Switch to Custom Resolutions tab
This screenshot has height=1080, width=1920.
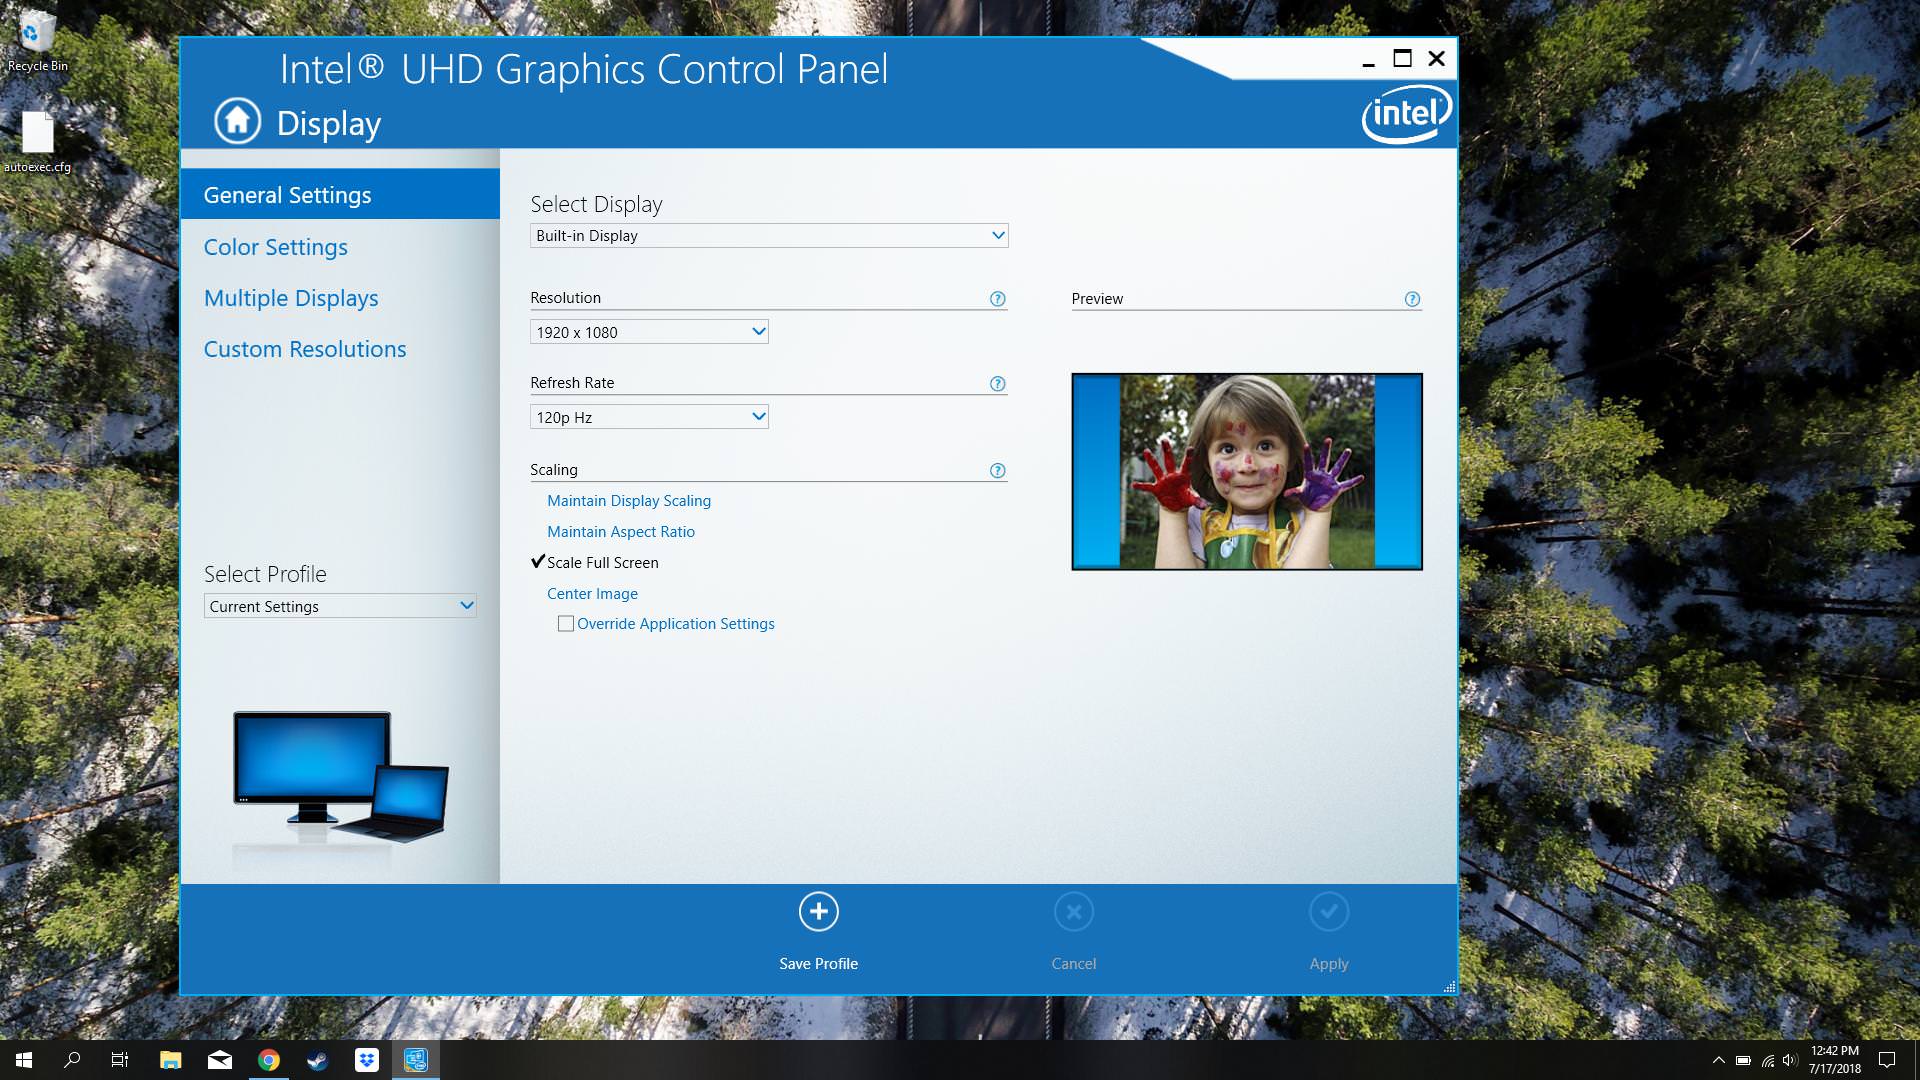pyautogui.click(x=305, y=349)
